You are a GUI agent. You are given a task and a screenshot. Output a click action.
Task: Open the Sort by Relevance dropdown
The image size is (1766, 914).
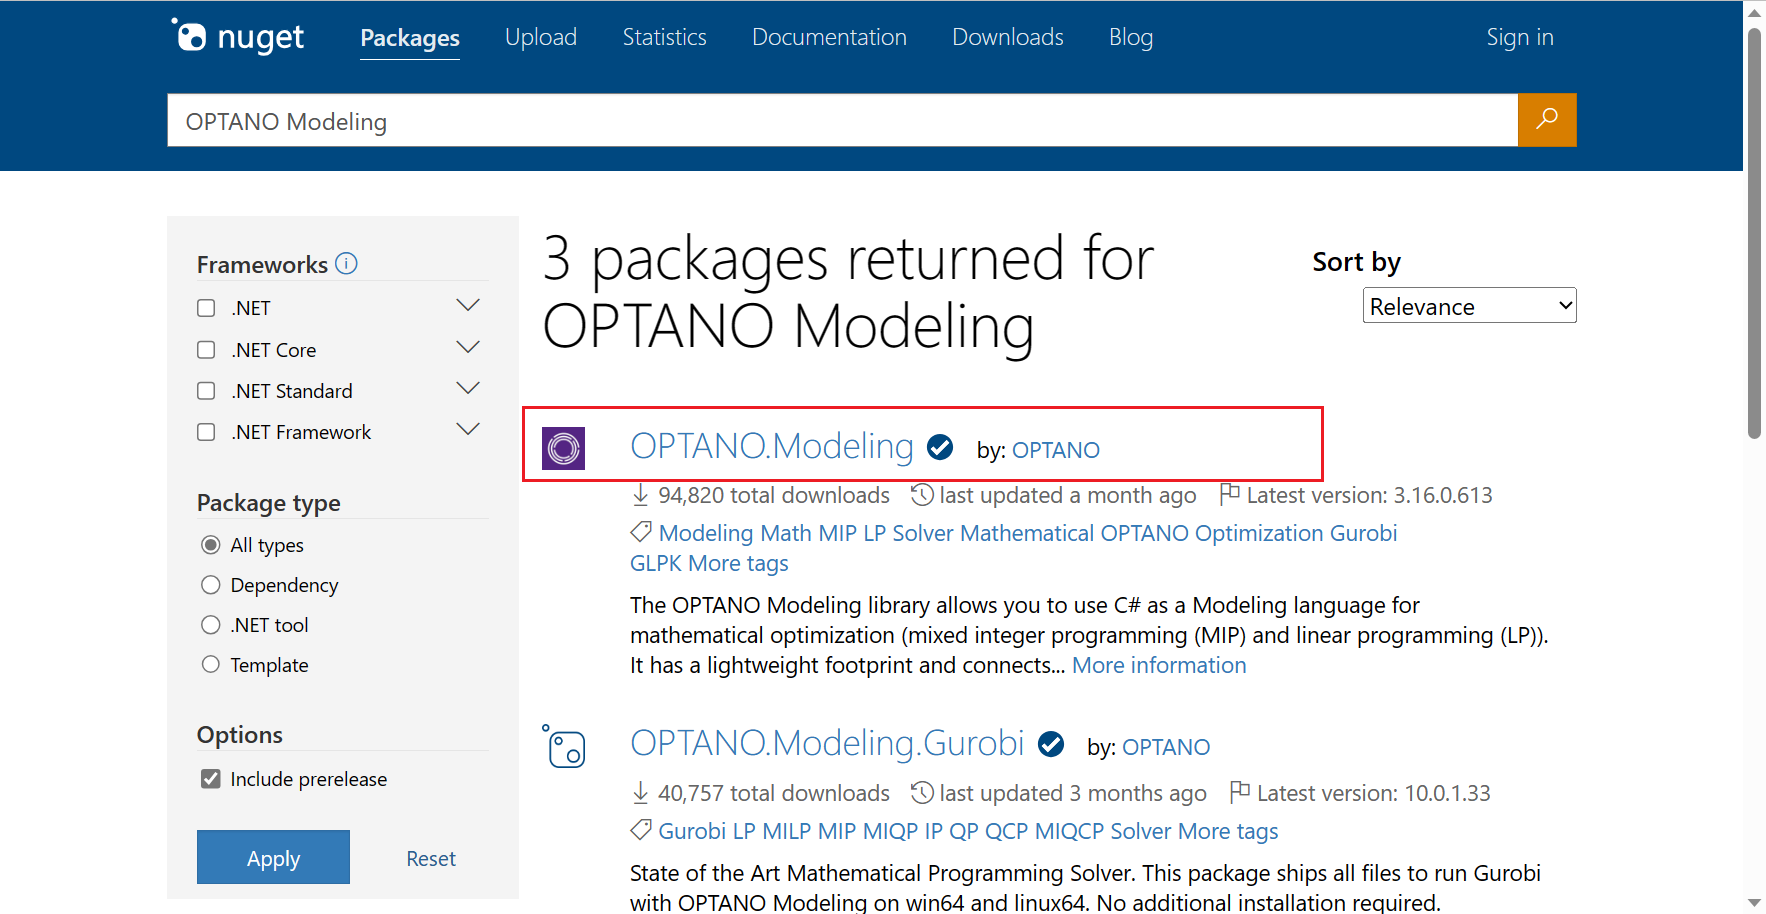click(1469, 306)
